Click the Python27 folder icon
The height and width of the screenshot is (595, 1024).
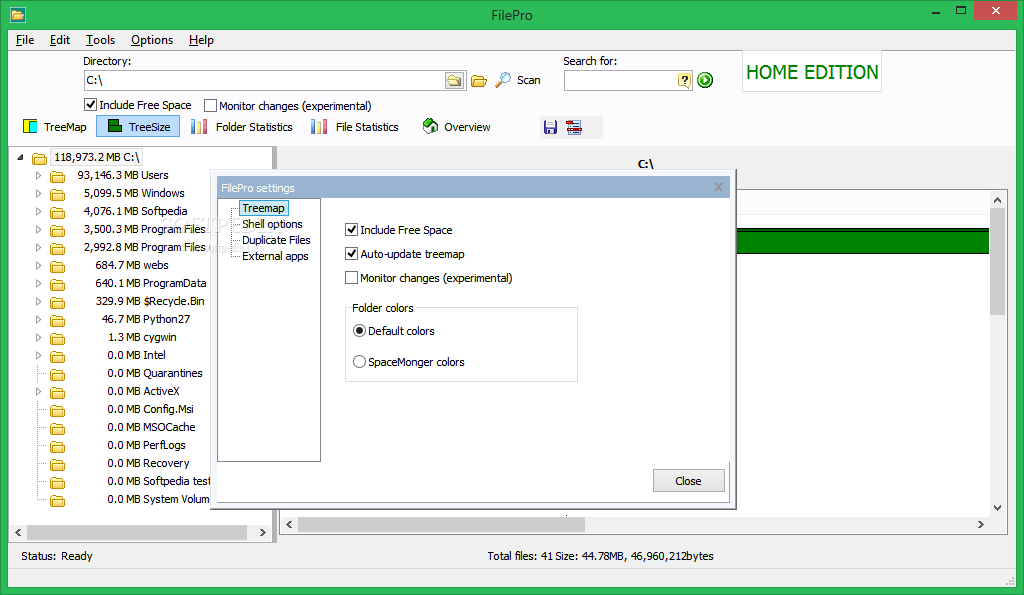tap(57, 321)
